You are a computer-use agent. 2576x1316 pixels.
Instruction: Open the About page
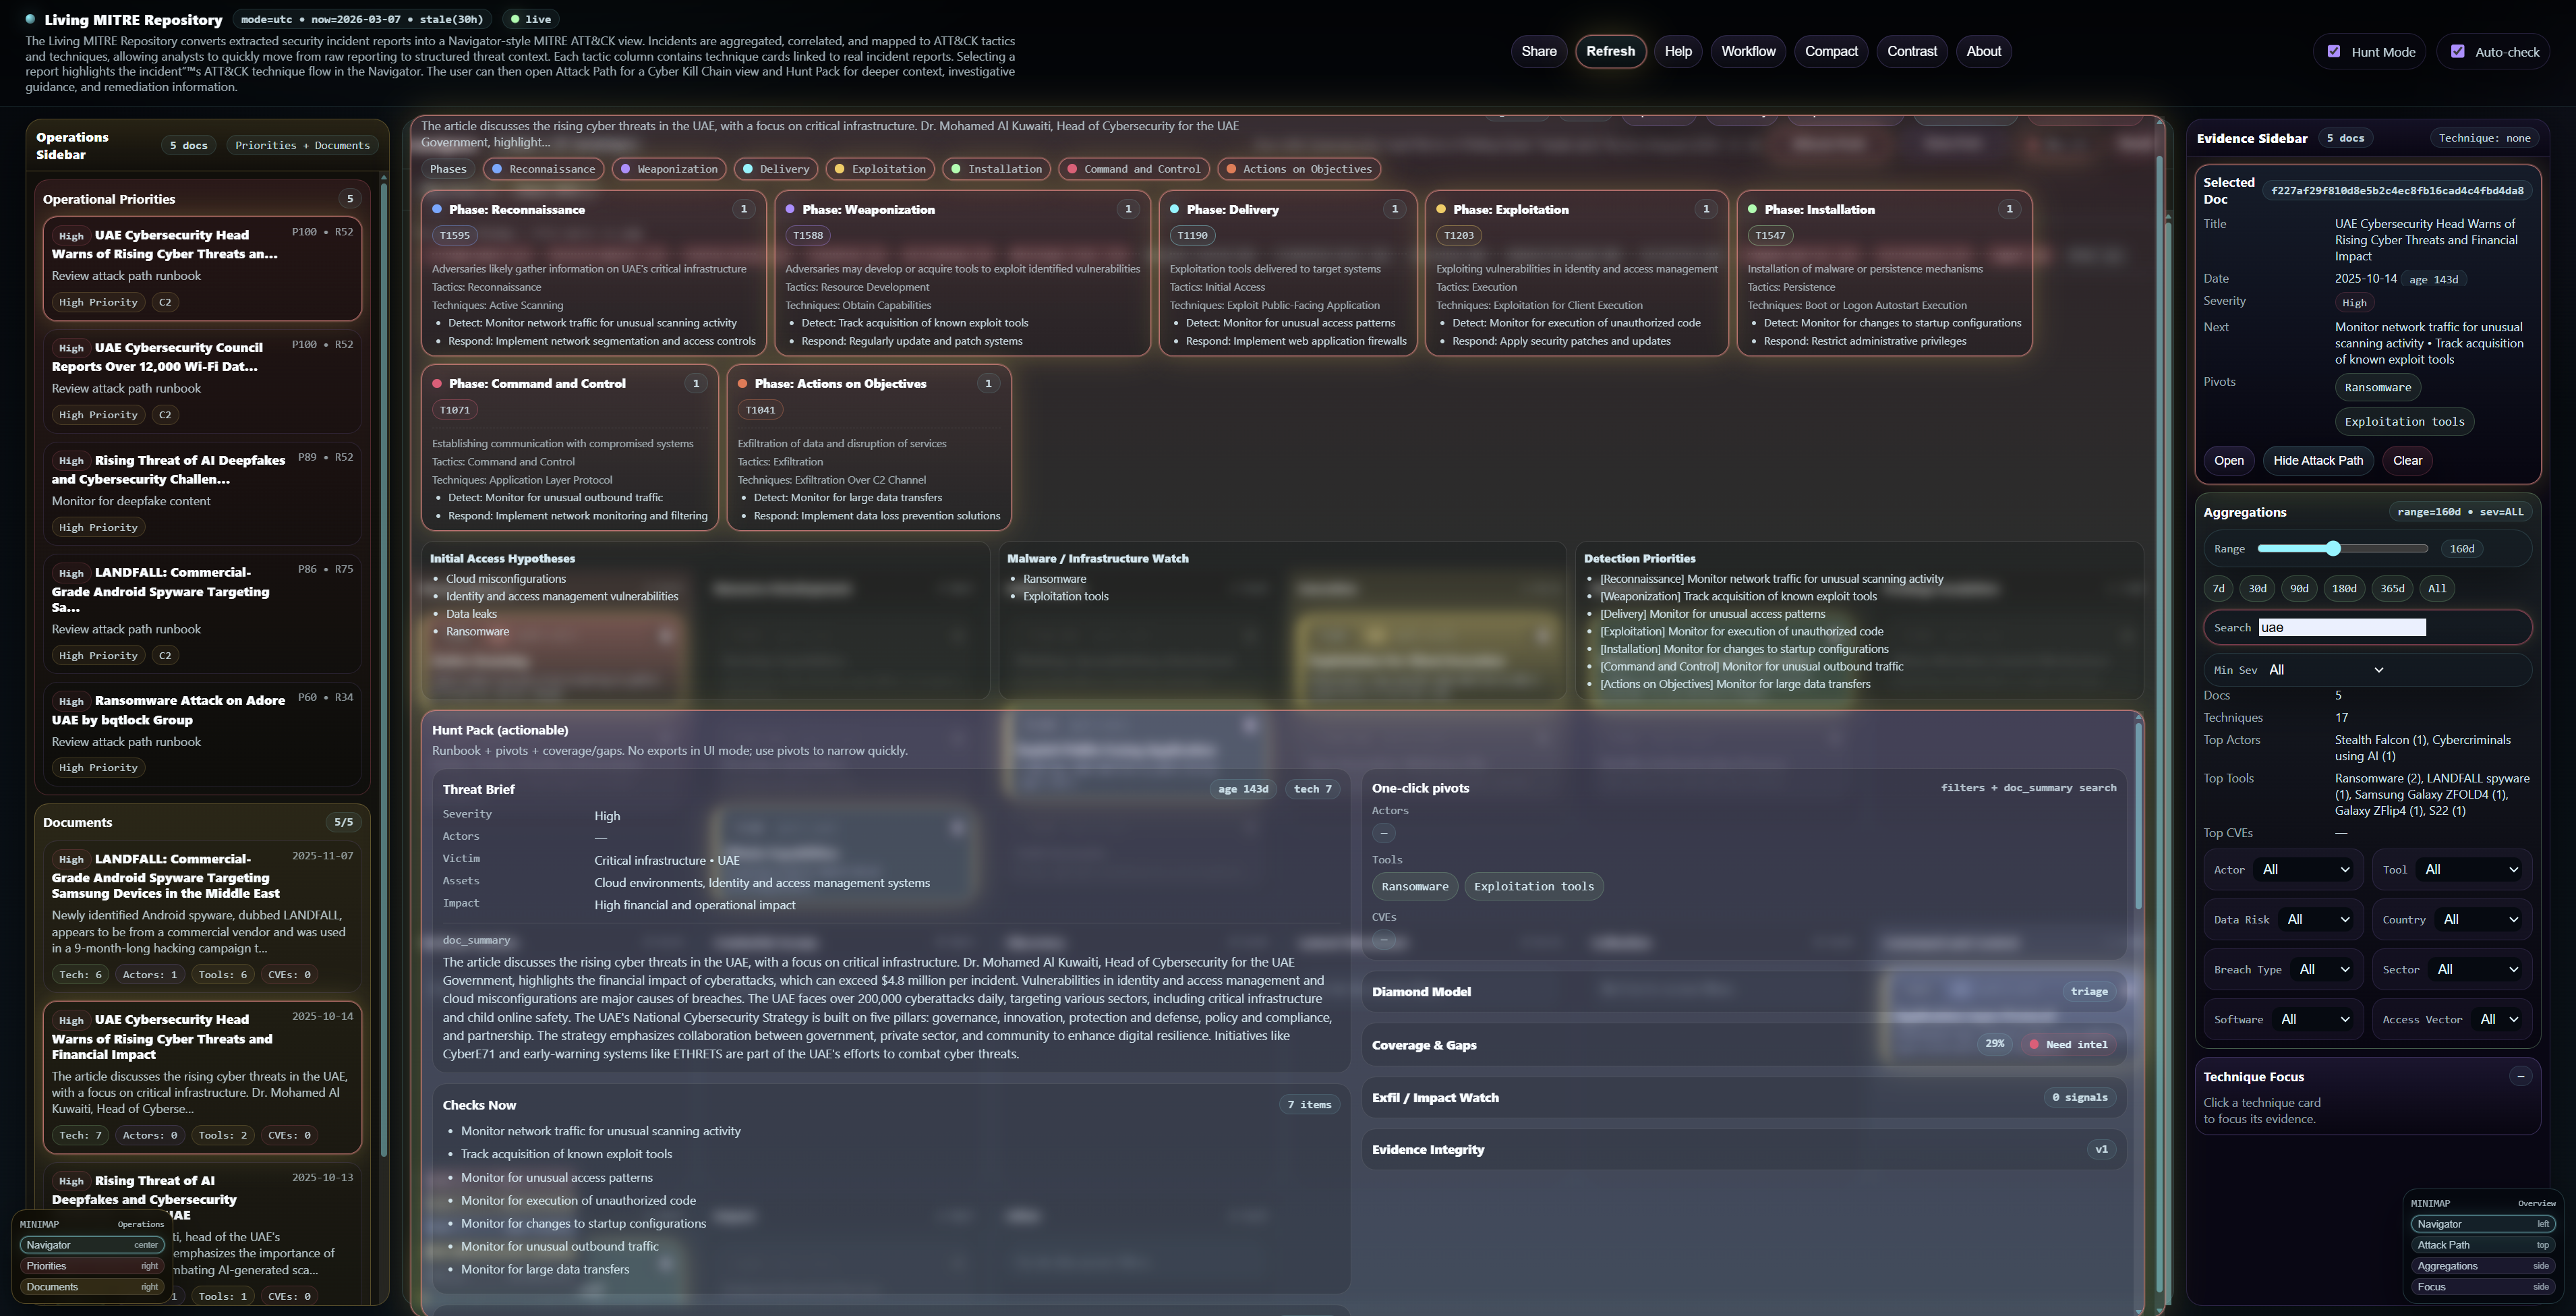pyautogui.click(x=1983, y=51)
